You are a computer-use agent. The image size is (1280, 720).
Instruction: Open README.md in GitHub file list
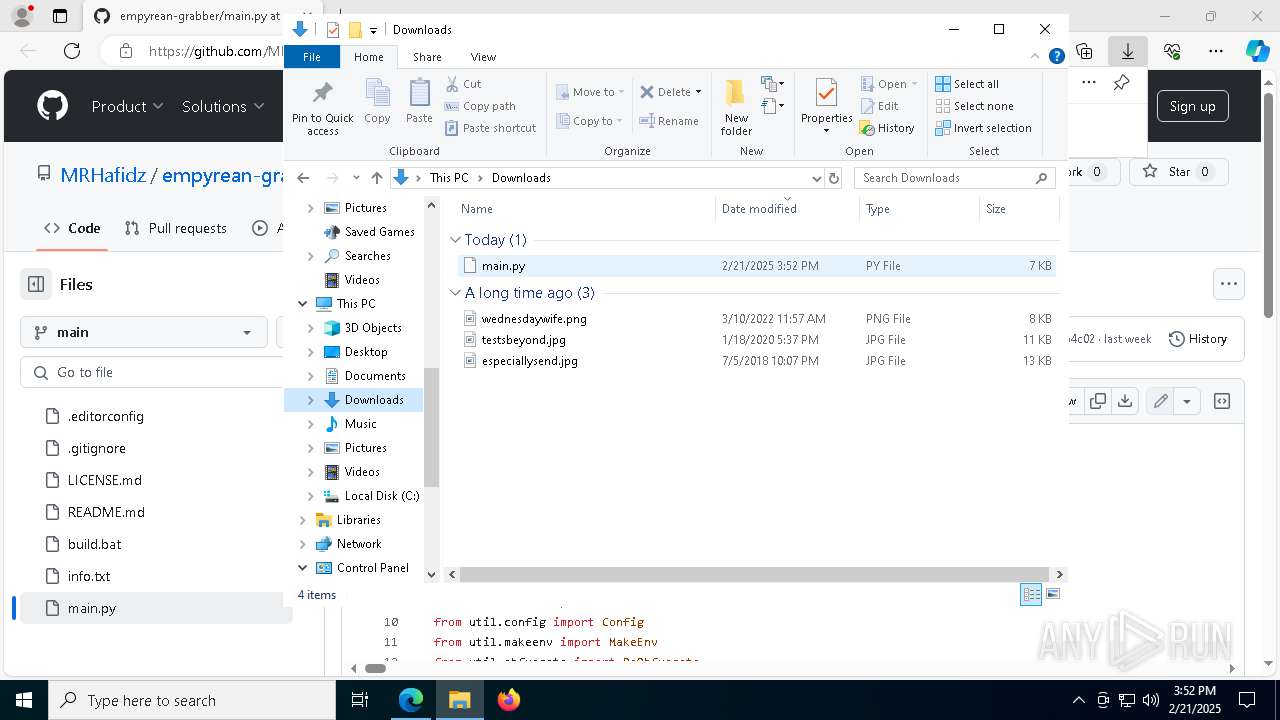tap(106, 512)
